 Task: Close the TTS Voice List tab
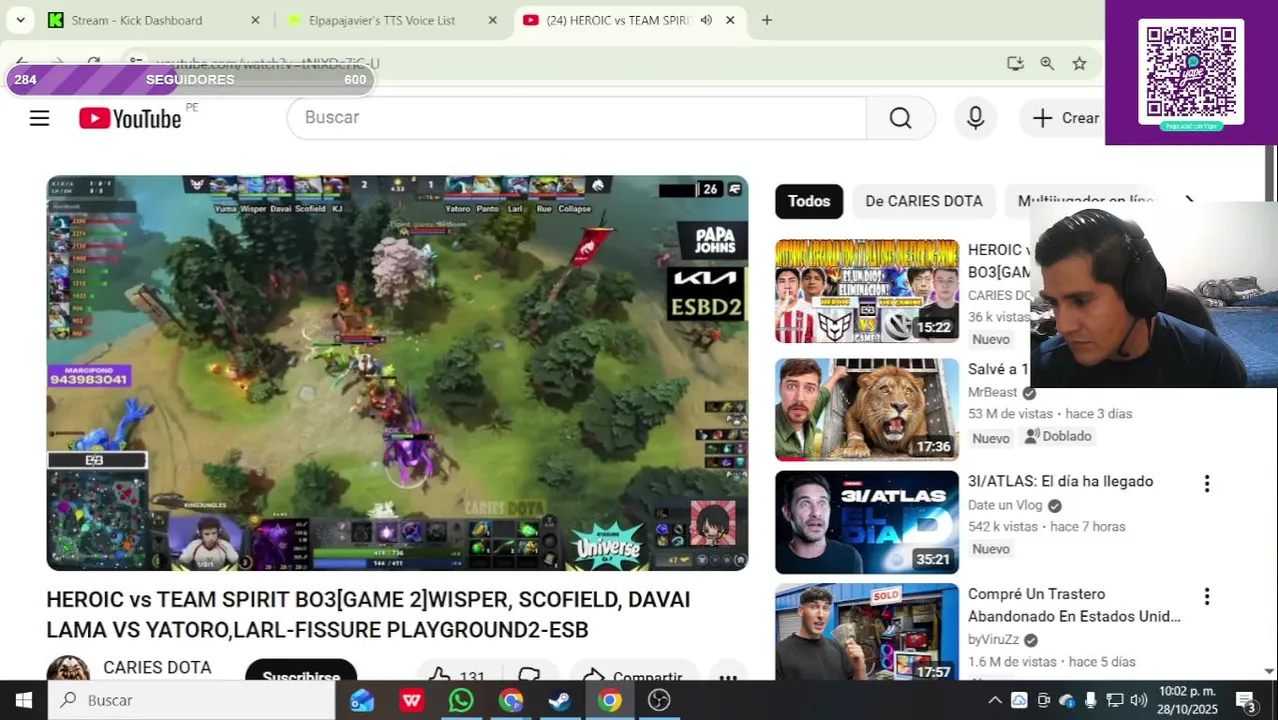pyautogui.click(x=492, y=20)
